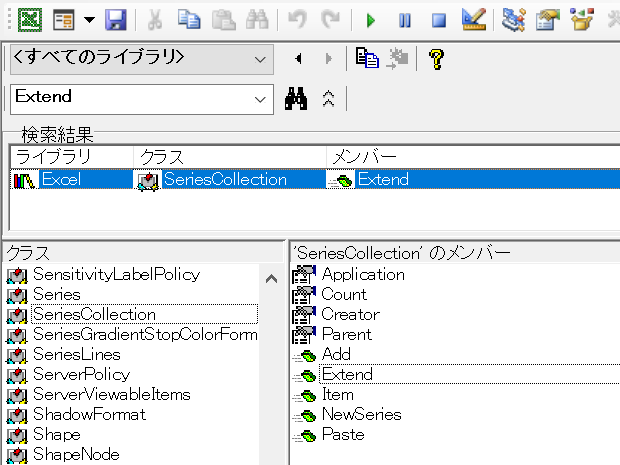620x465 pixels.
Task: Open the Properties Window icon
Action: [x=547, y=19]
